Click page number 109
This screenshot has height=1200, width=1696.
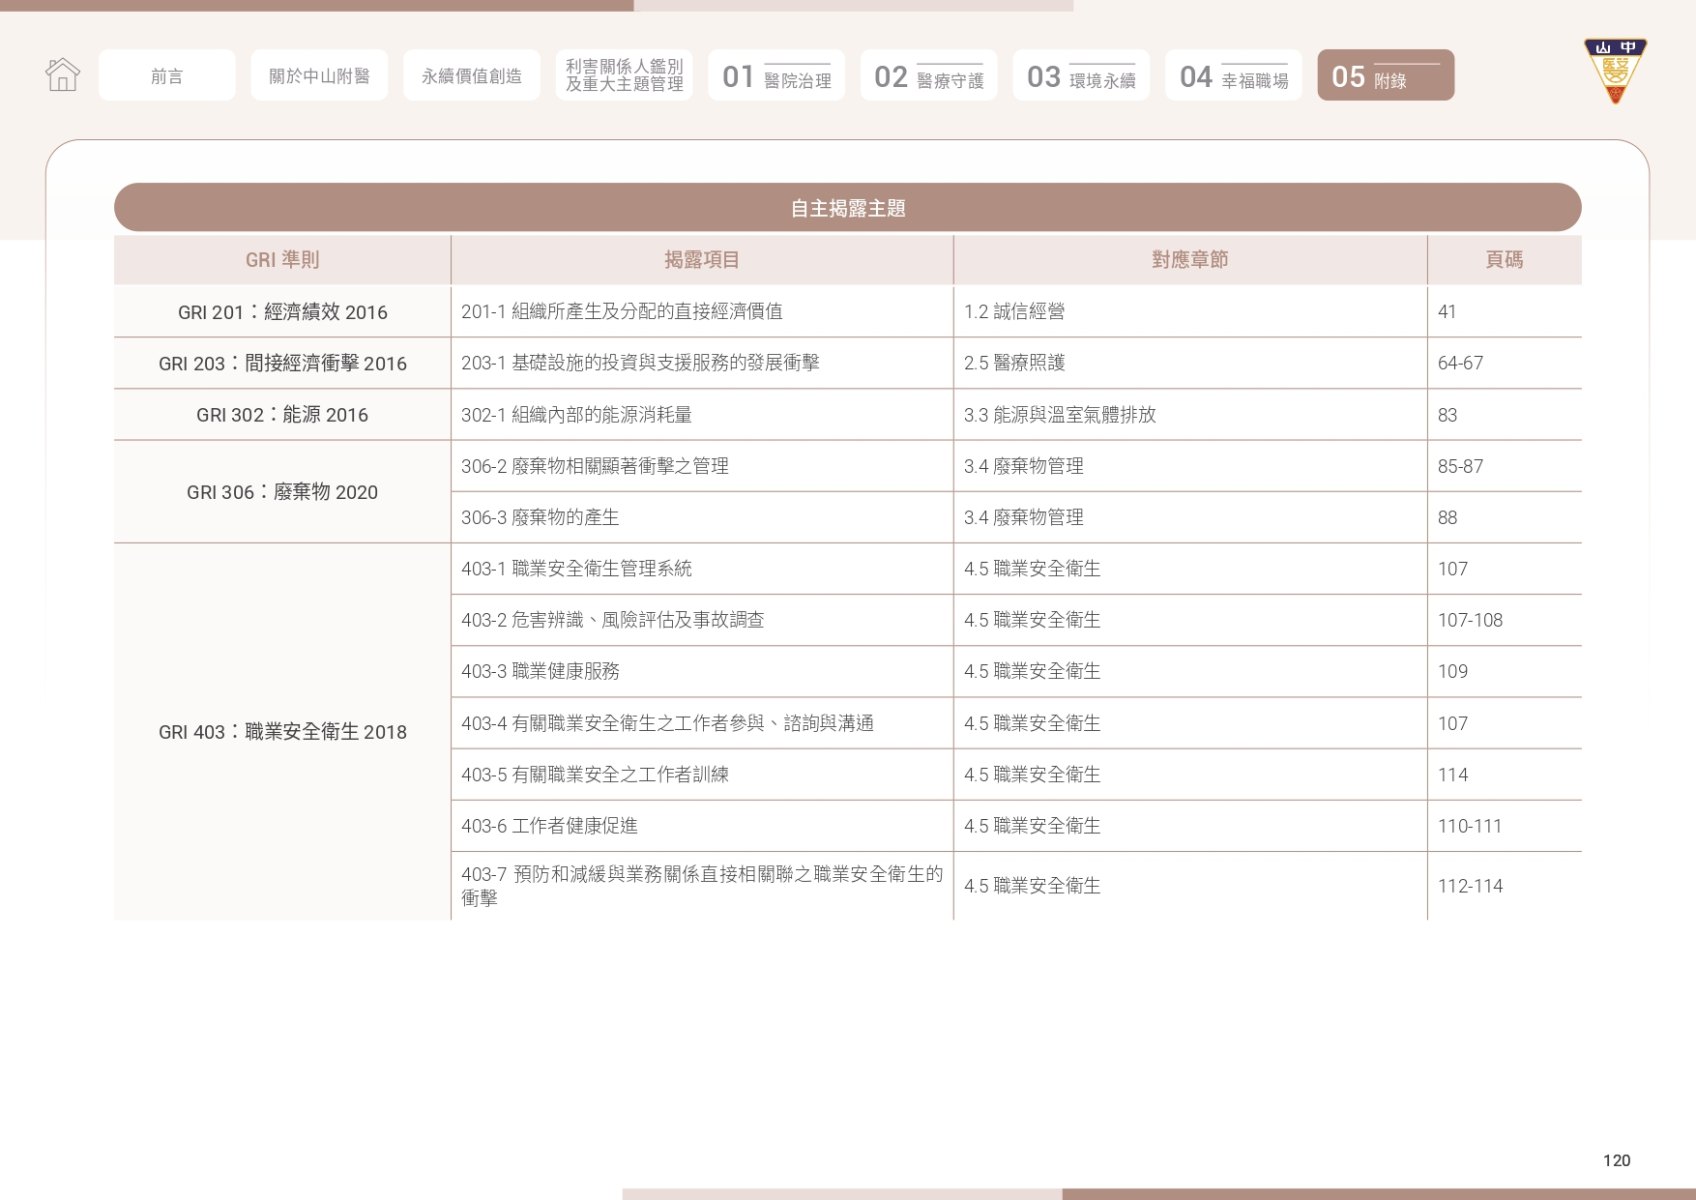tap(1453, 672)
